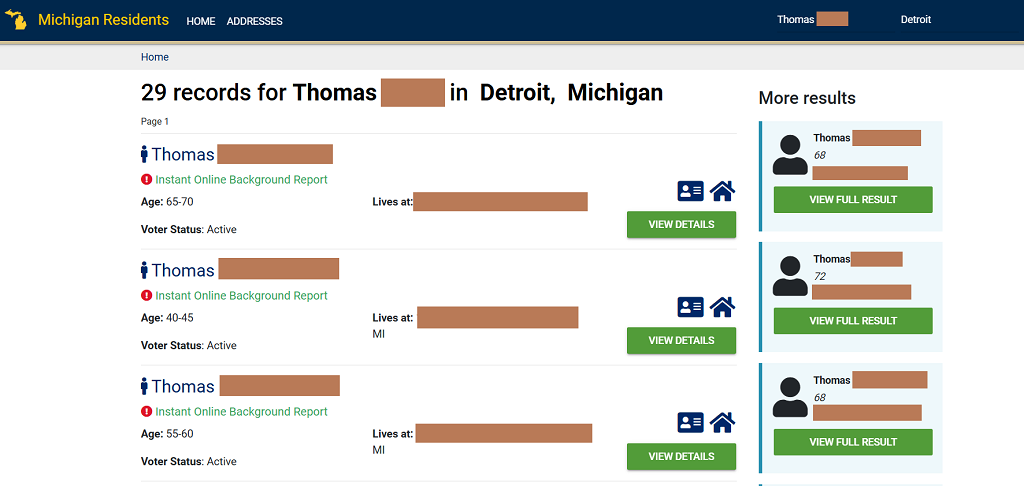The image size is (1024, 486).
Task: Open the Michigan Residents site title
Action: [103, 20]
